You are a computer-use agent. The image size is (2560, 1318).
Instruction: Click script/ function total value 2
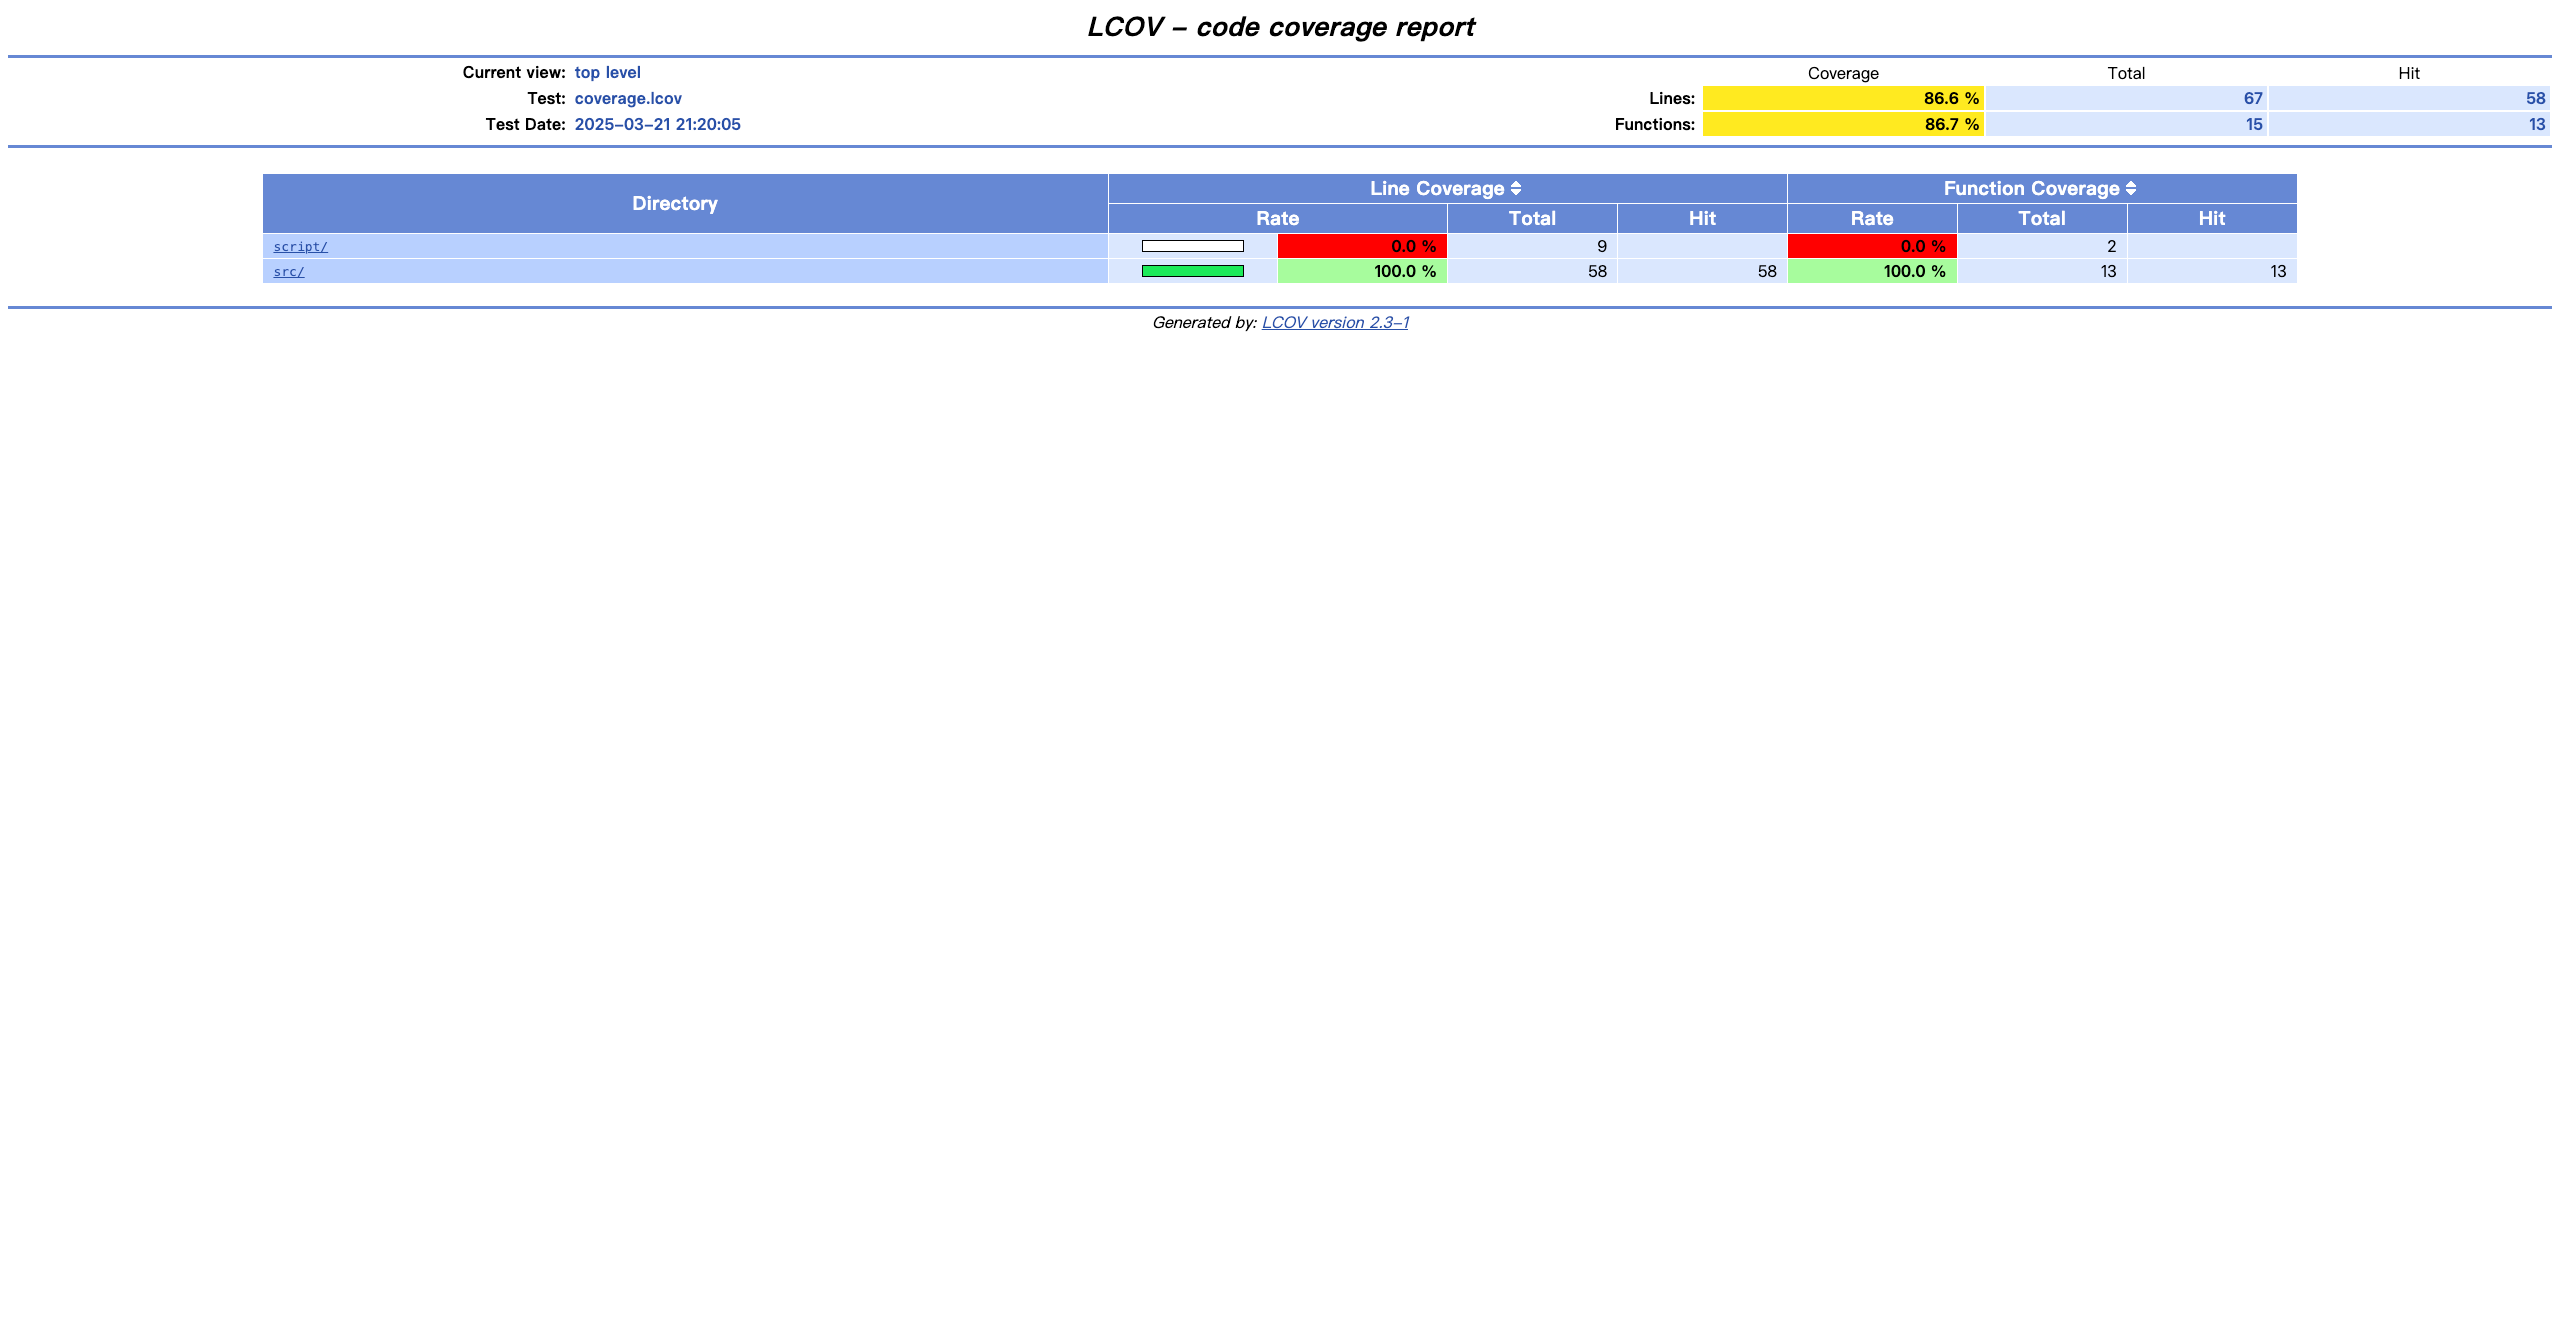coord(2111,246)
